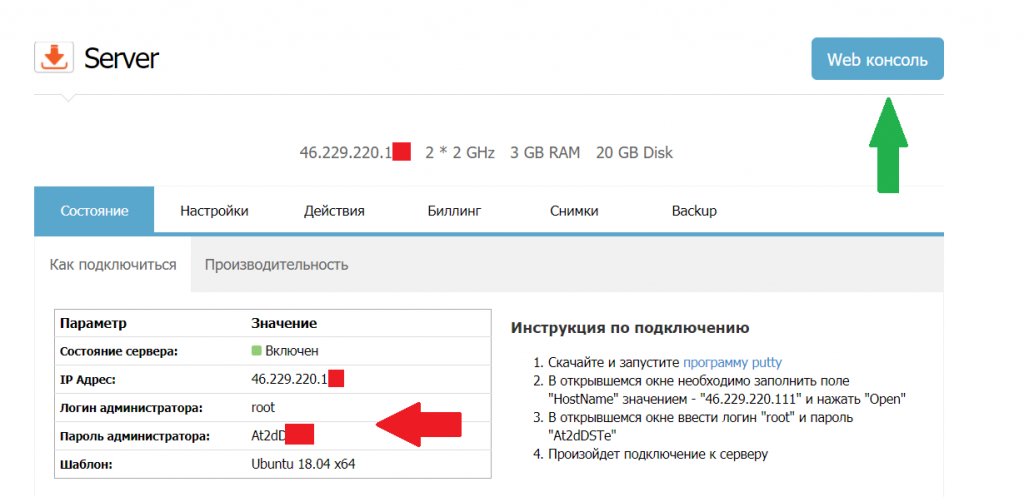This screenshot has height=497, width=1024.
Task: Click the 2 * 2 GHz spec text
Action: [x=460, y=153]
